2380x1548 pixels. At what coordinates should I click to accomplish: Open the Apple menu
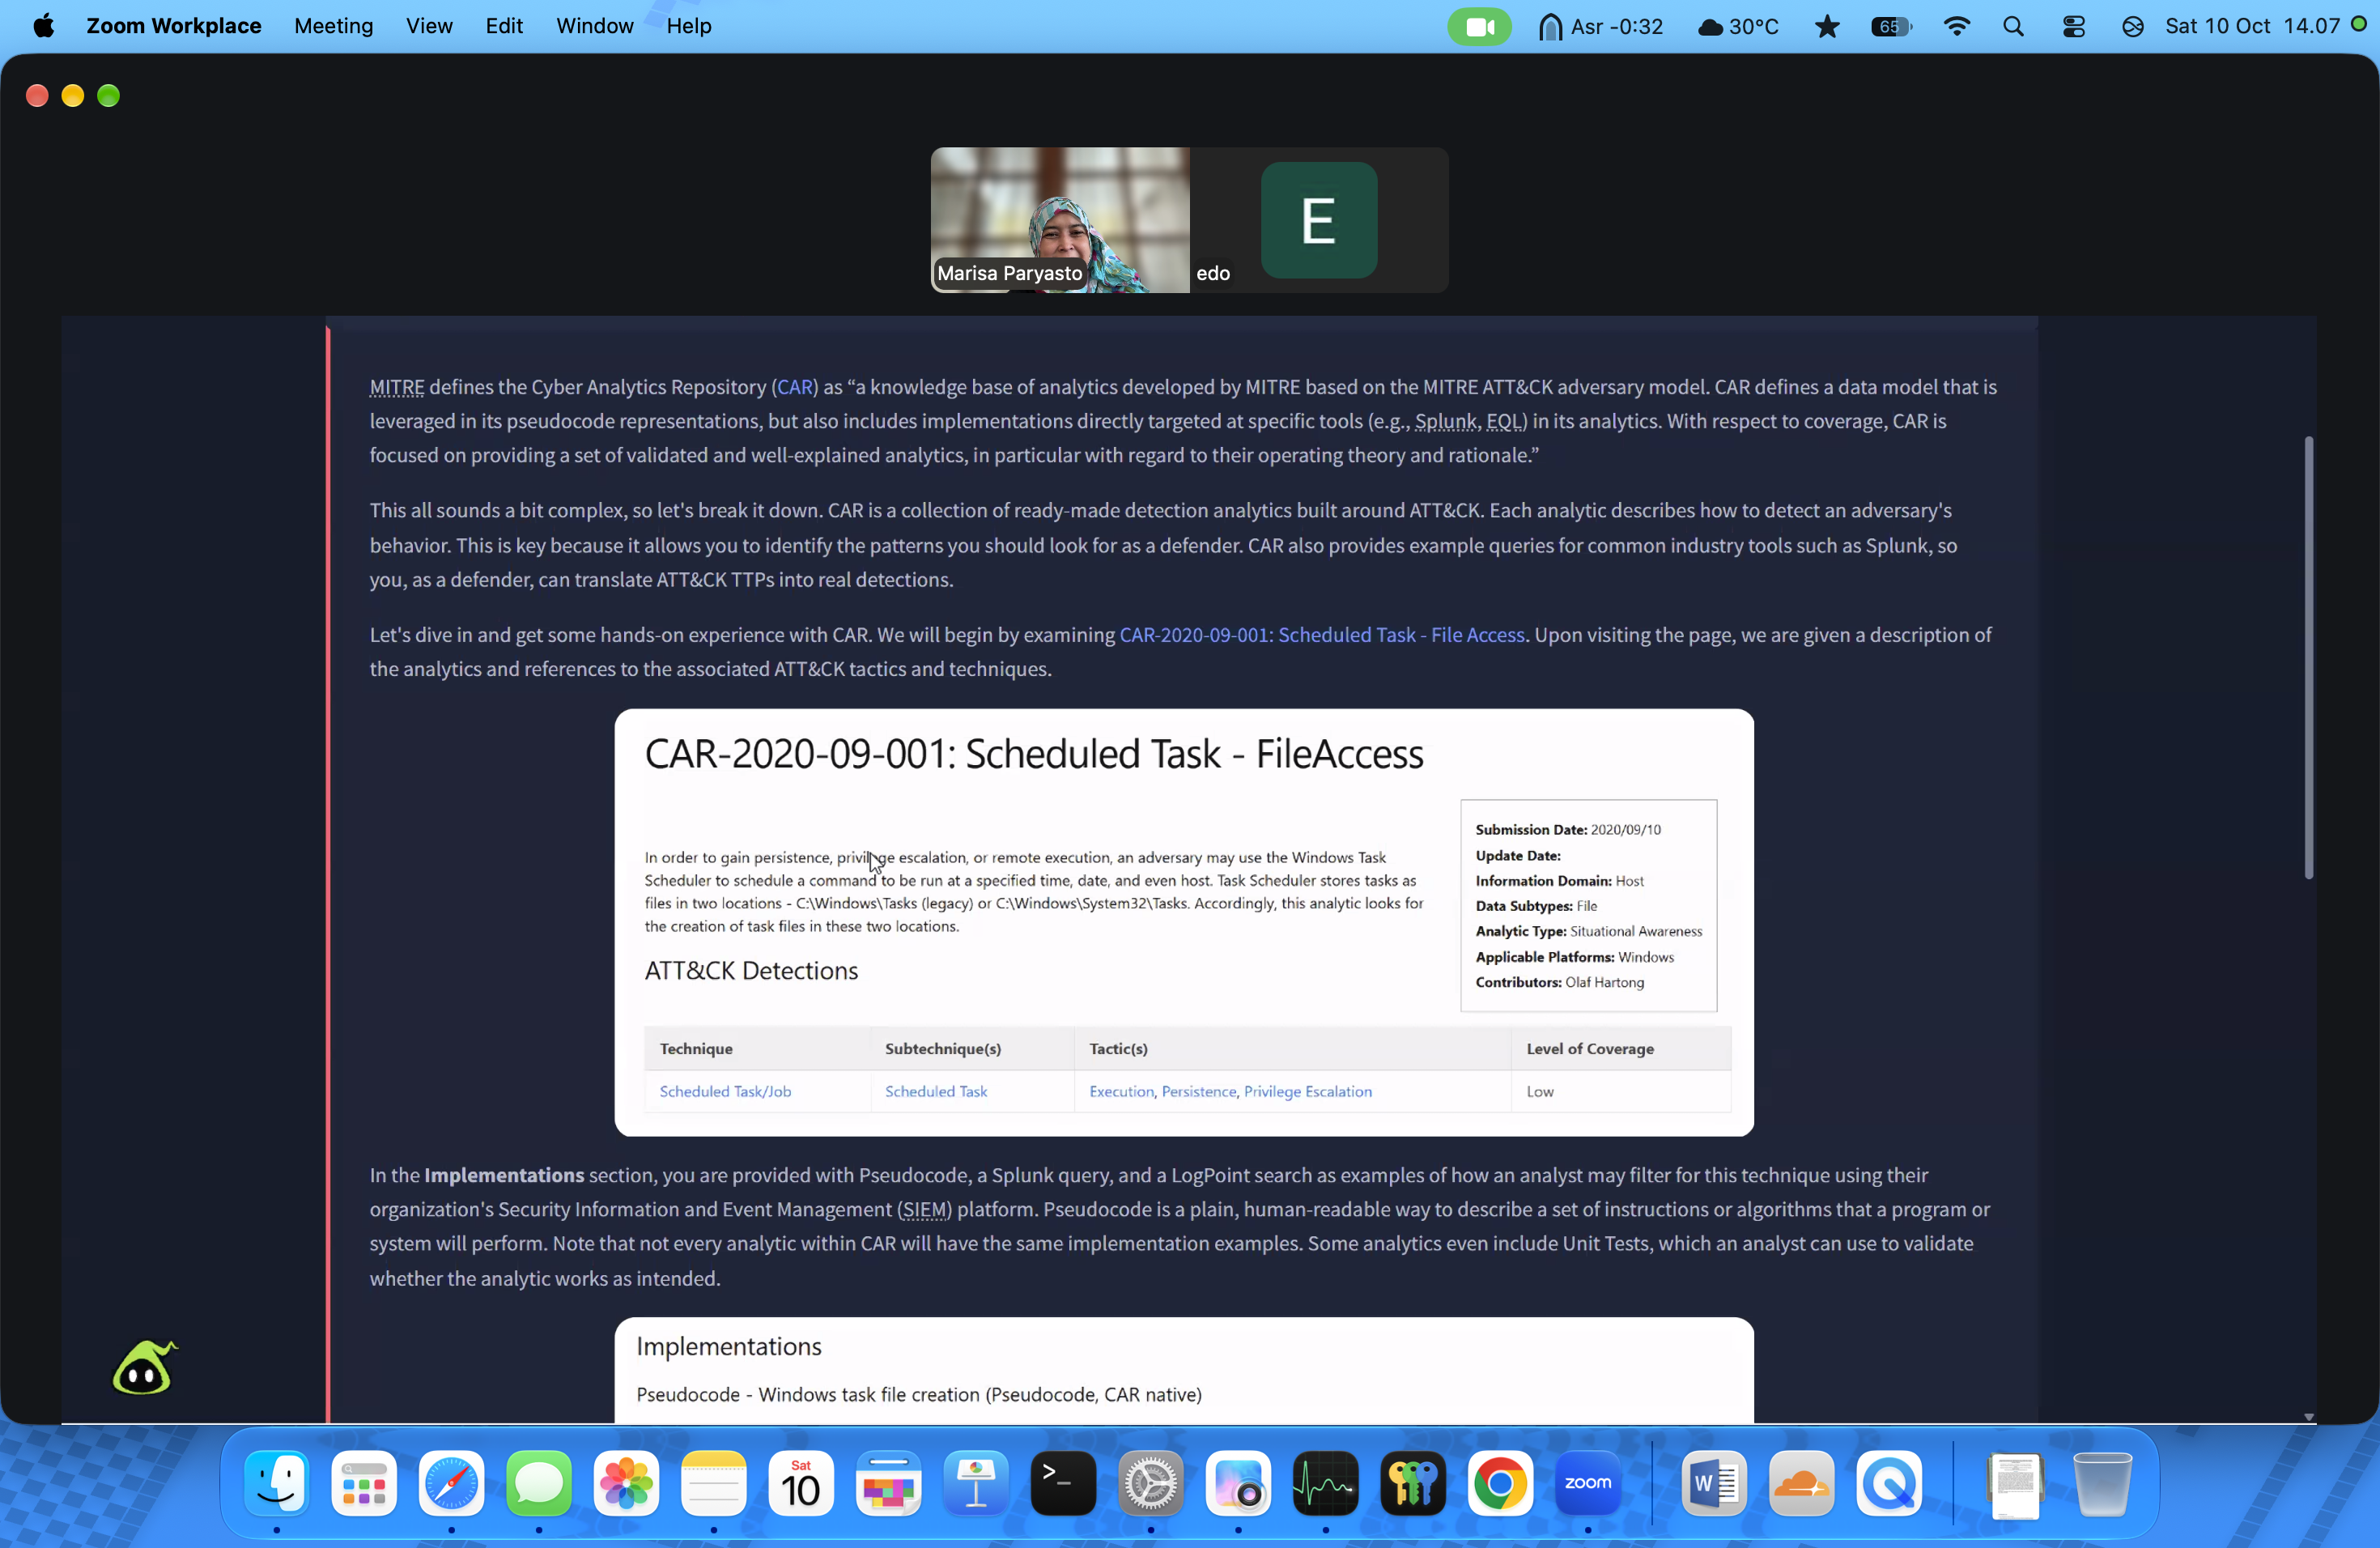pyautogui.click(x=43, y=26)
